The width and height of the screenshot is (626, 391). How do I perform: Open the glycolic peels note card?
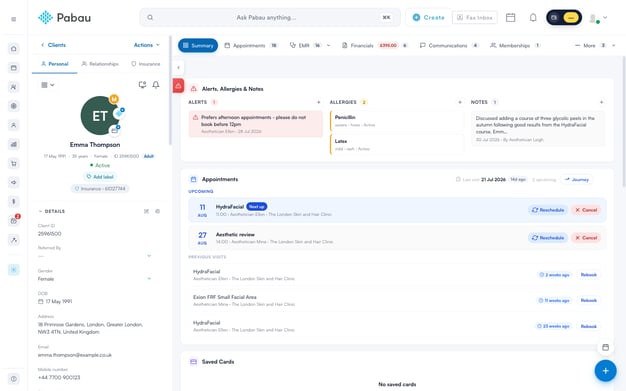click(x=538, y=129)
